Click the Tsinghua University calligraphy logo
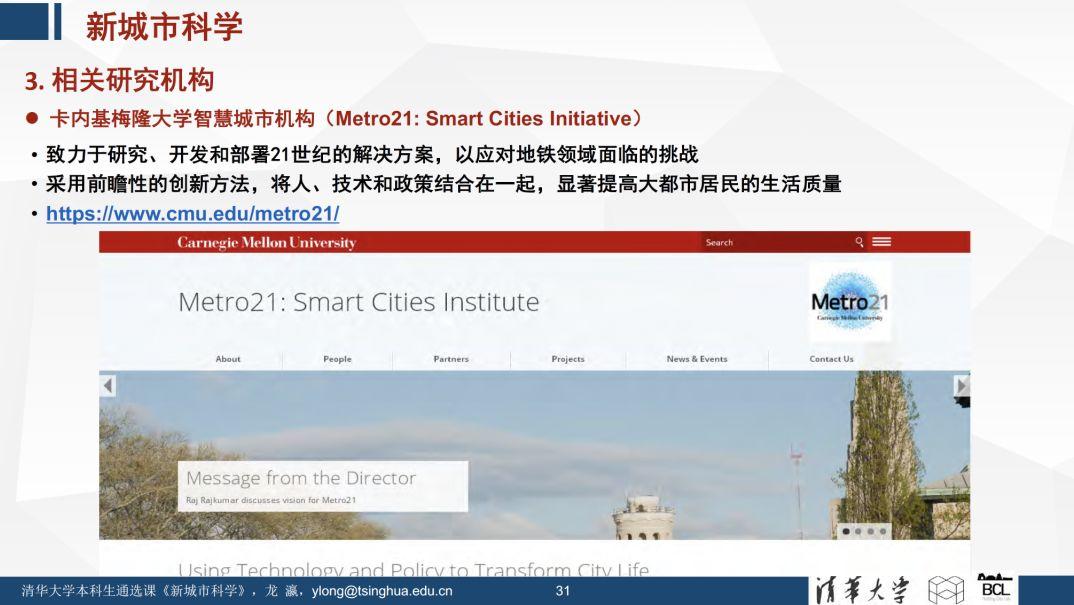The height and width of the screenshot is (605, 1074). [x=862, y=591]
